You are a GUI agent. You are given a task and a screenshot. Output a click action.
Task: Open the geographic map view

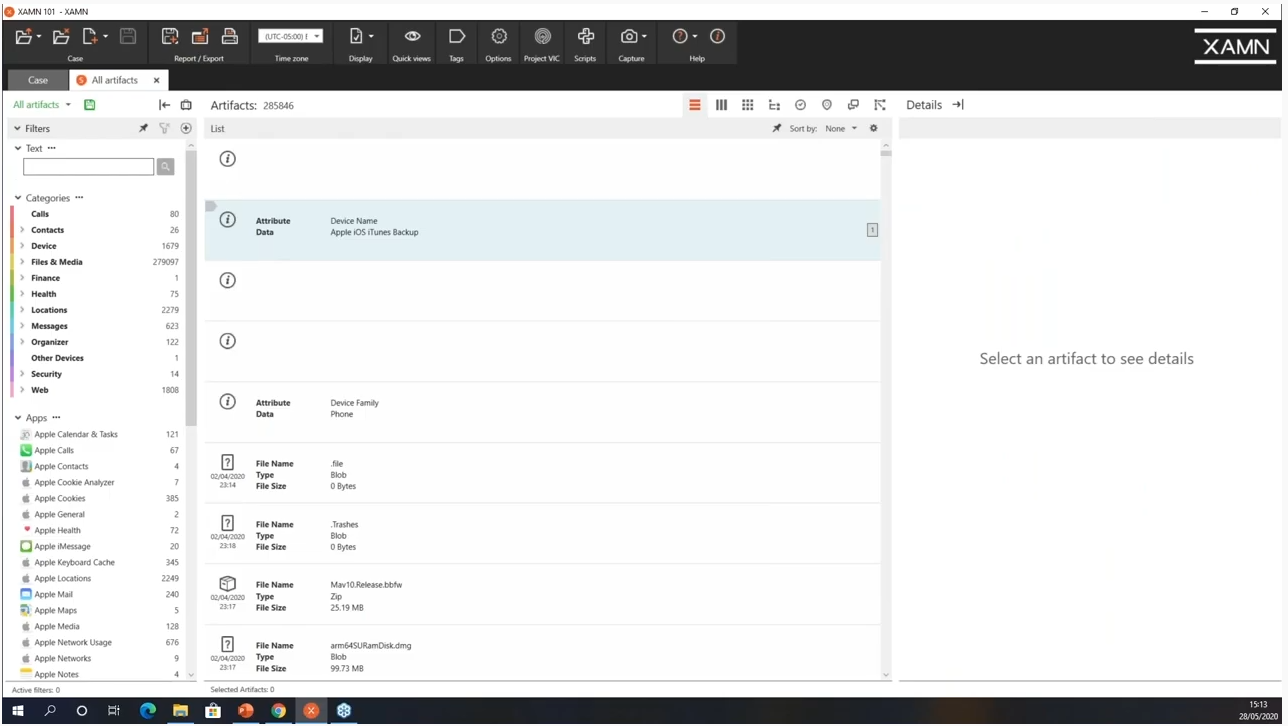(827, 105)
